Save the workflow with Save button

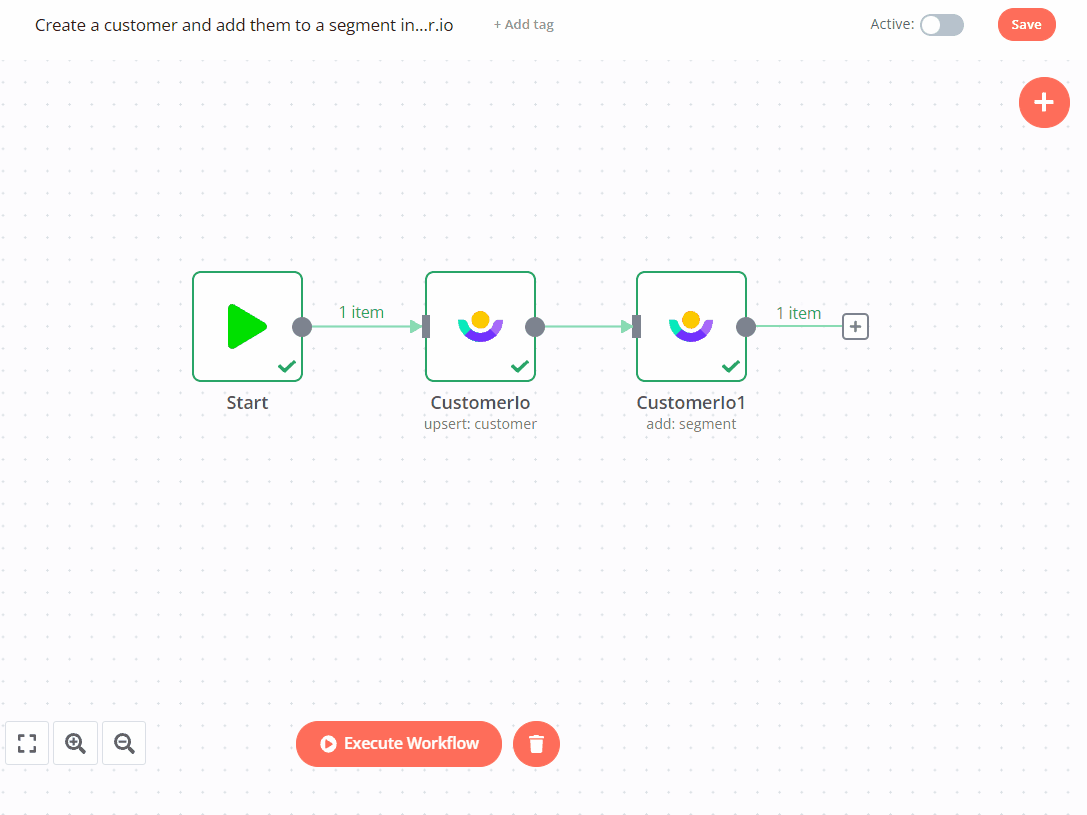1026,25
